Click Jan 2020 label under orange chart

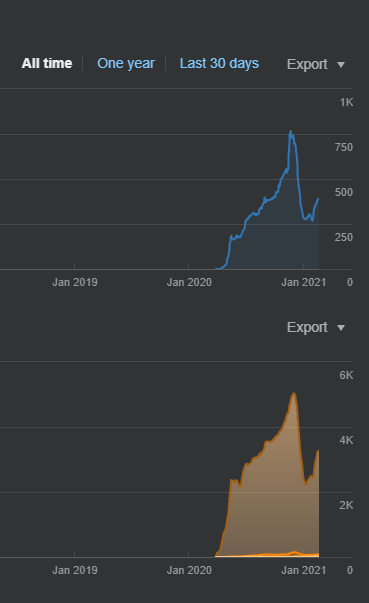189,570
